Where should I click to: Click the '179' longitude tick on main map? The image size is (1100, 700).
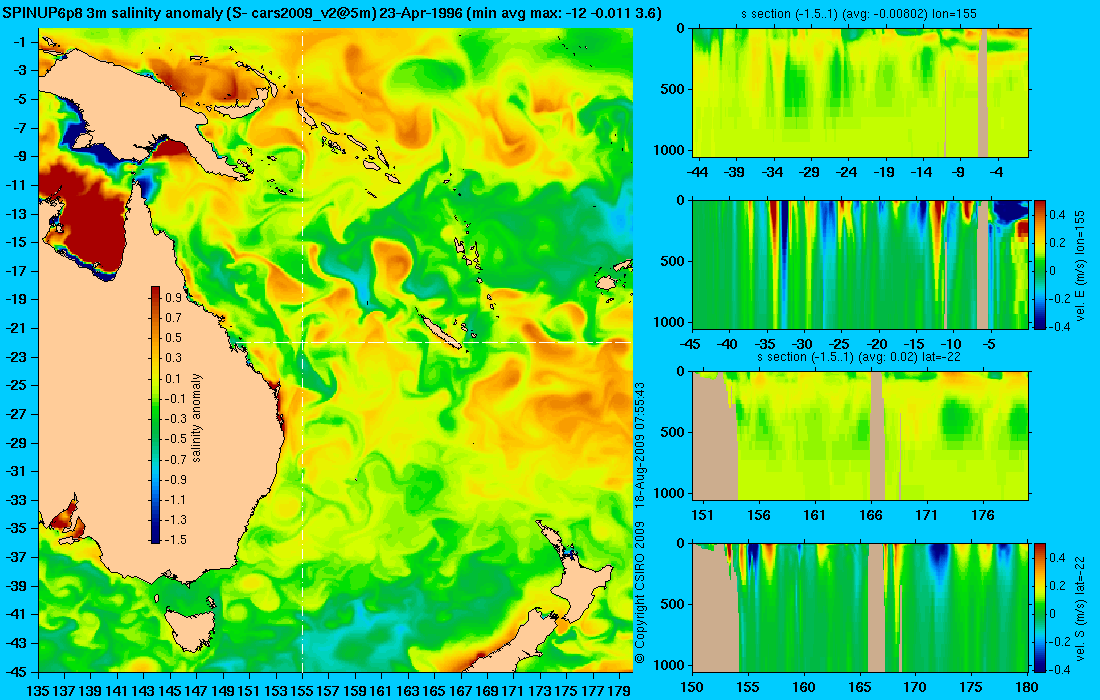tap(619, 691)
